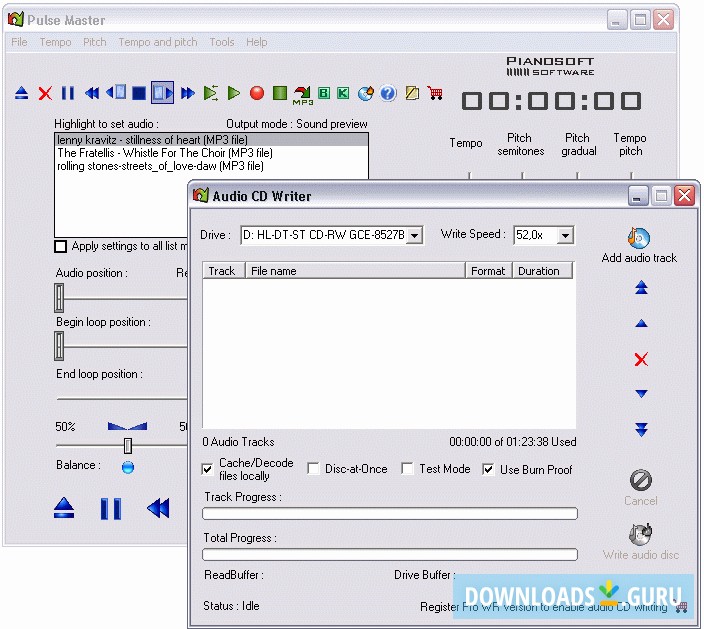Screen dimensions: 704x629
Task: Move track up with single up arrow
Action: point(642,323)
